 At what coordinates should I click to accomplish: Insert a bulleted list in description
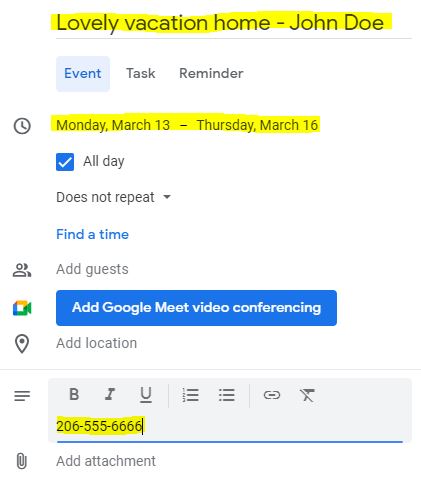[227, 395]
